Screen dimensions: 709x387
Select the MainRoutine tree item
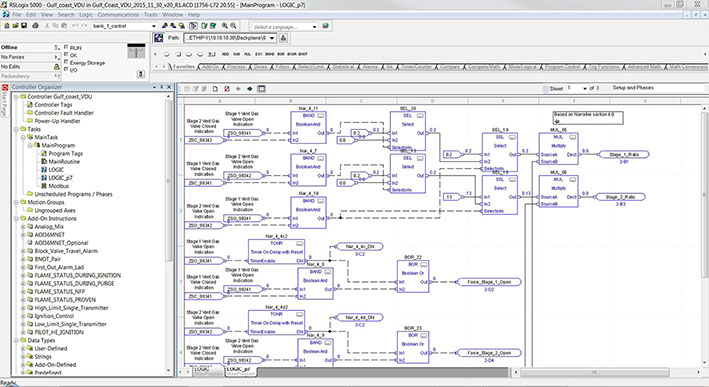pyautogui.click(x=64, y=161)
